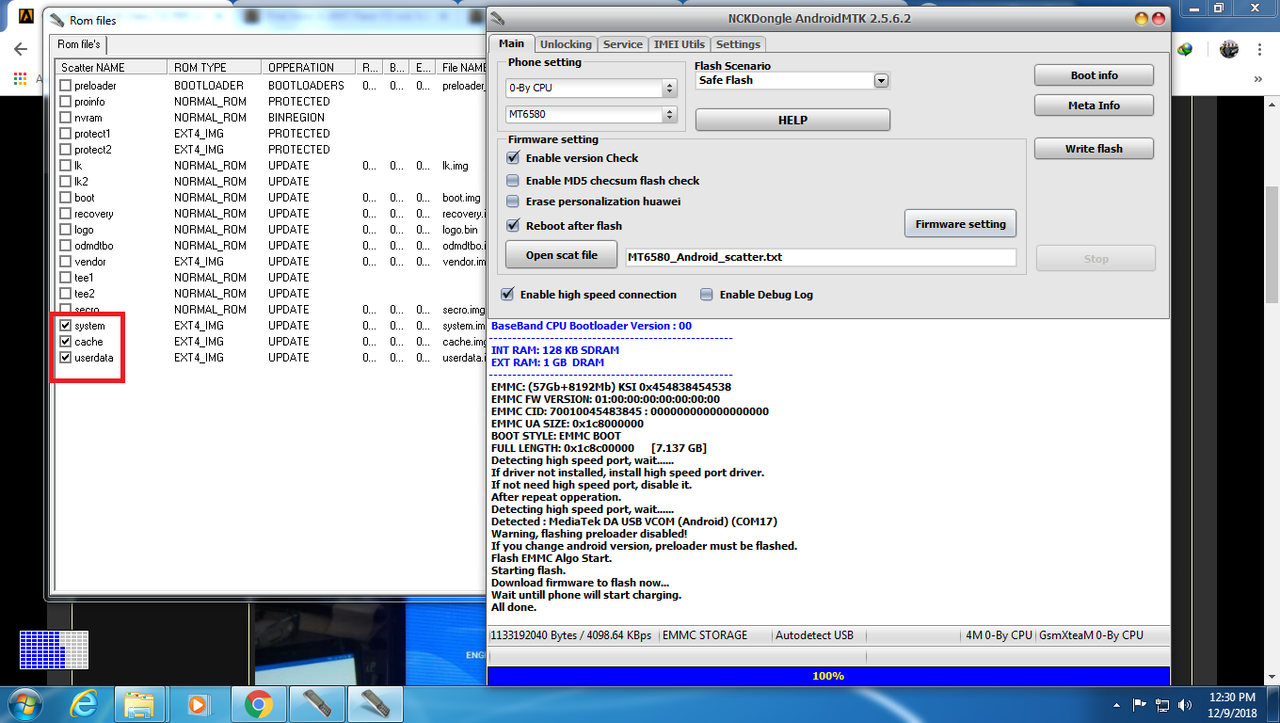Switch to the Settings tab
The height and width of the screenshot is (723, 1280).
coord(738,44)
